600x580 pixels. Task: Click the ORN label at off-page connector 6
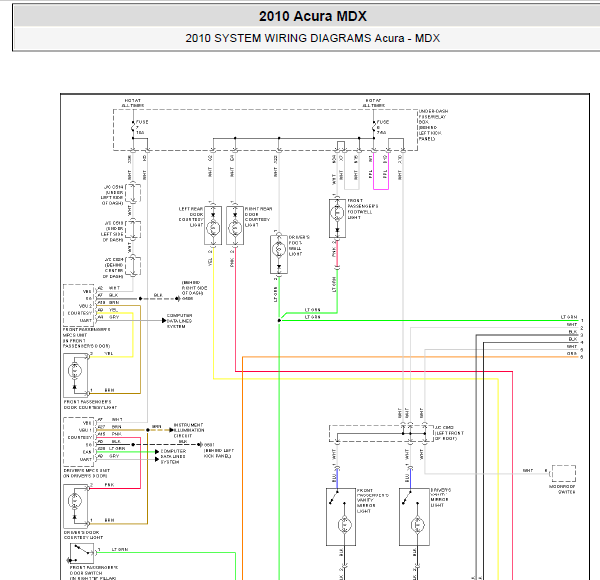[572, 354]
